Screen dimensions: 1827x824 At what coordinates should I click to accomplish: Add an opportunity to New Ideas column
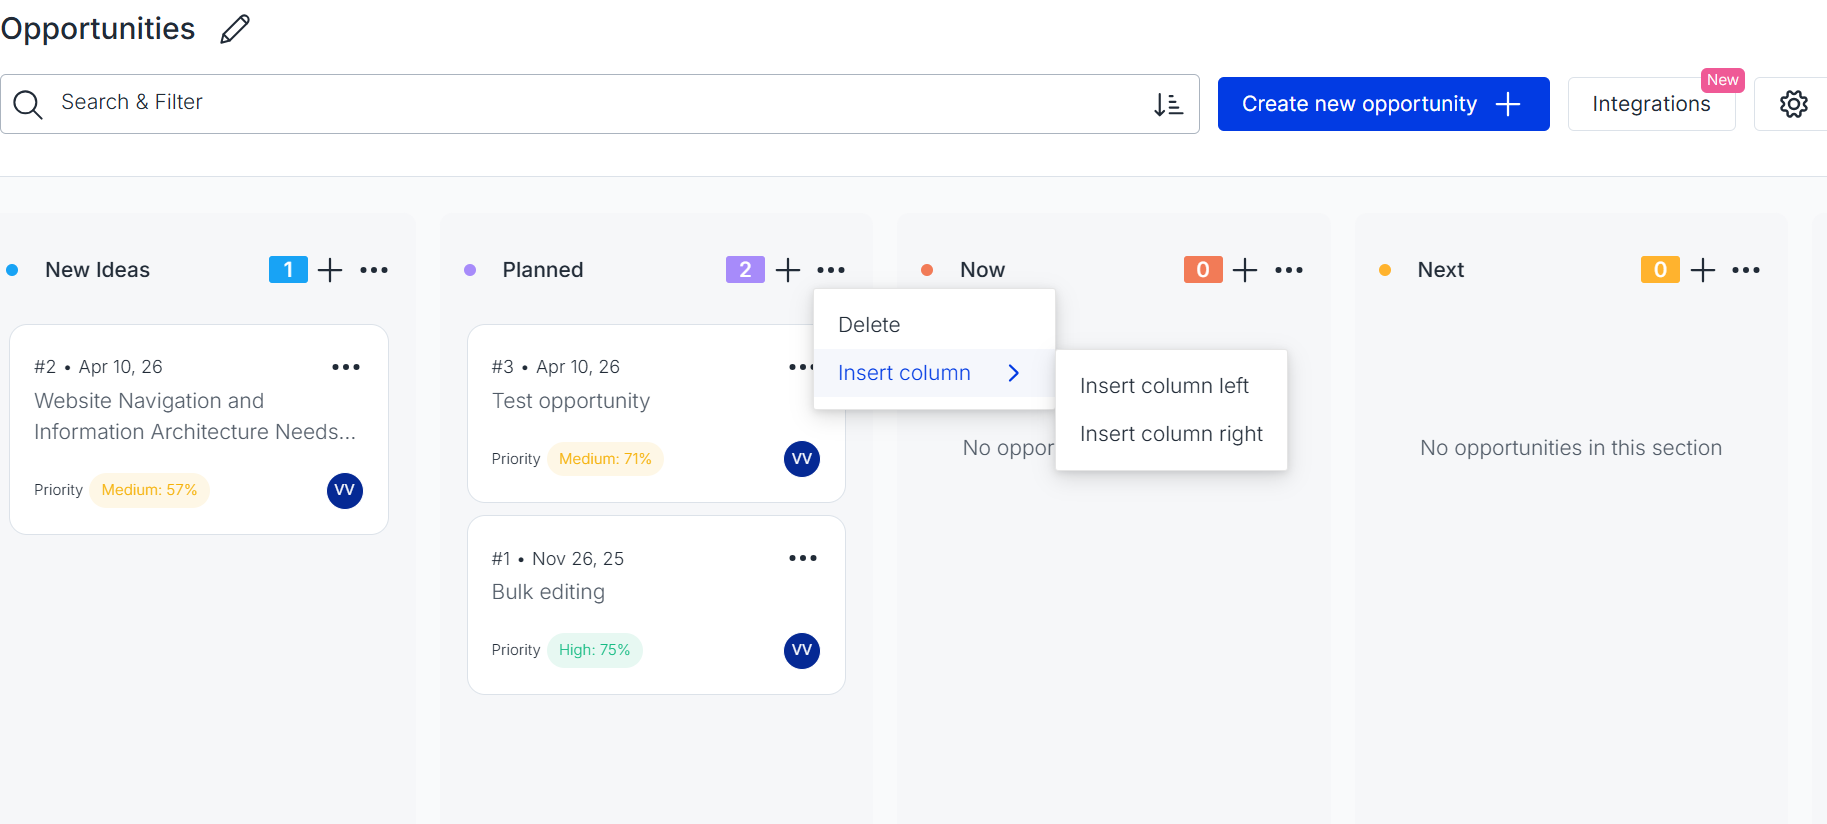[330, 270]
